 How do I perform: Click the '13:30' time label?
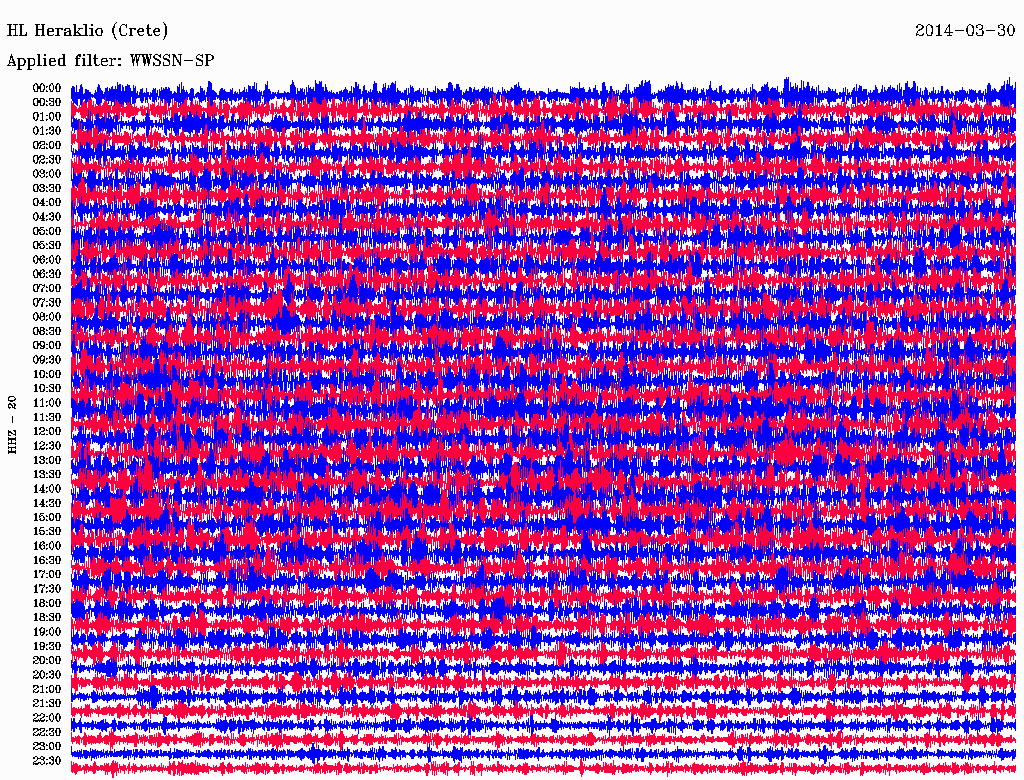pos(47,474)
